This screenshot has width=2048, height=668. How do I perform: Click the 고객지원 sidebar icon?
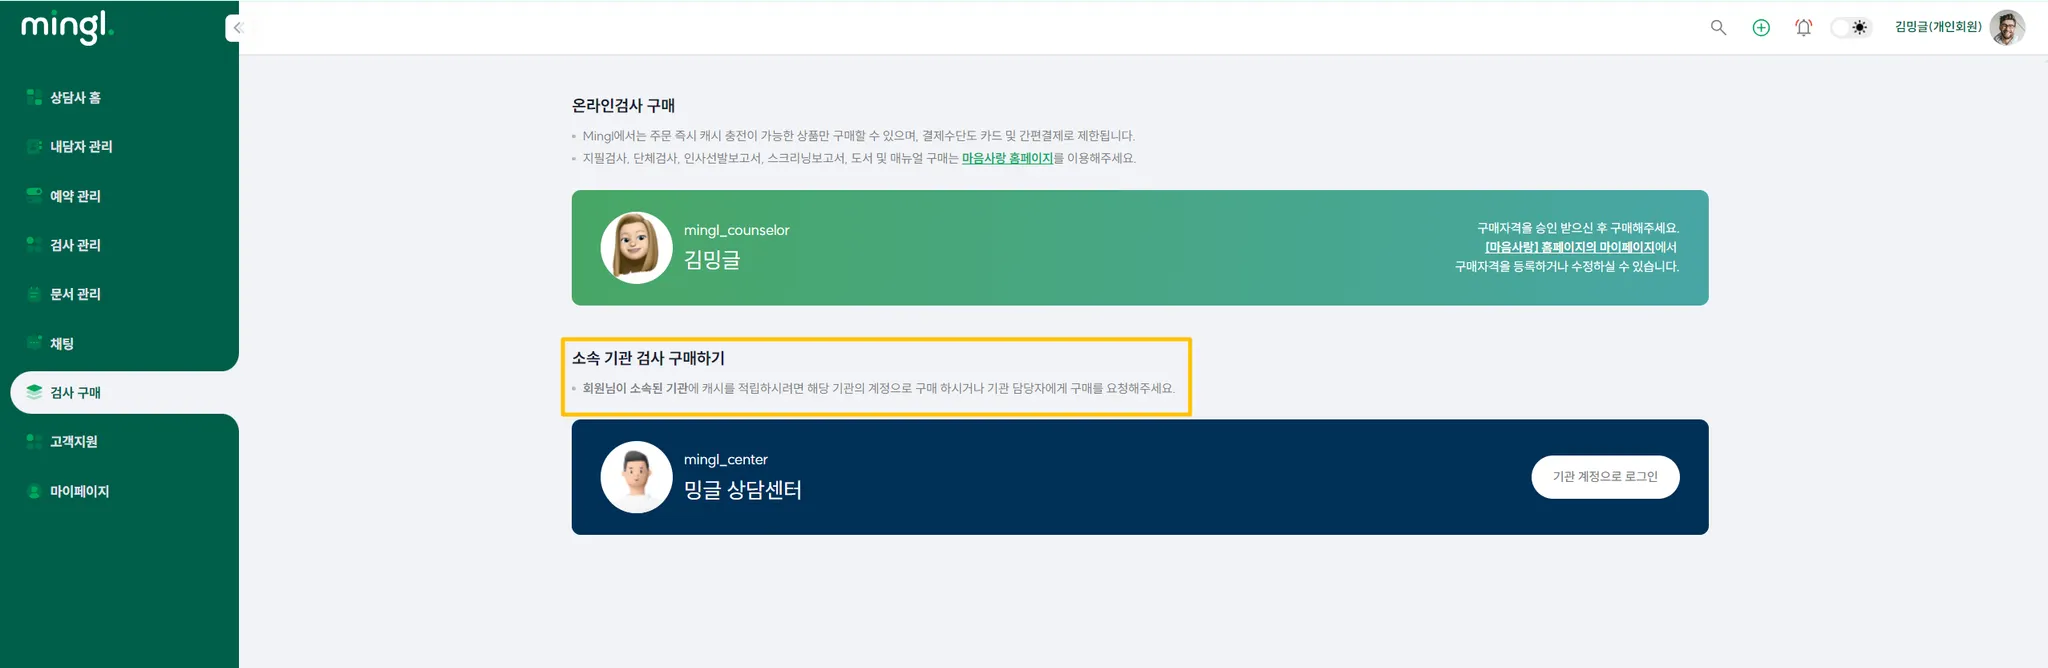tap(34, 441)
